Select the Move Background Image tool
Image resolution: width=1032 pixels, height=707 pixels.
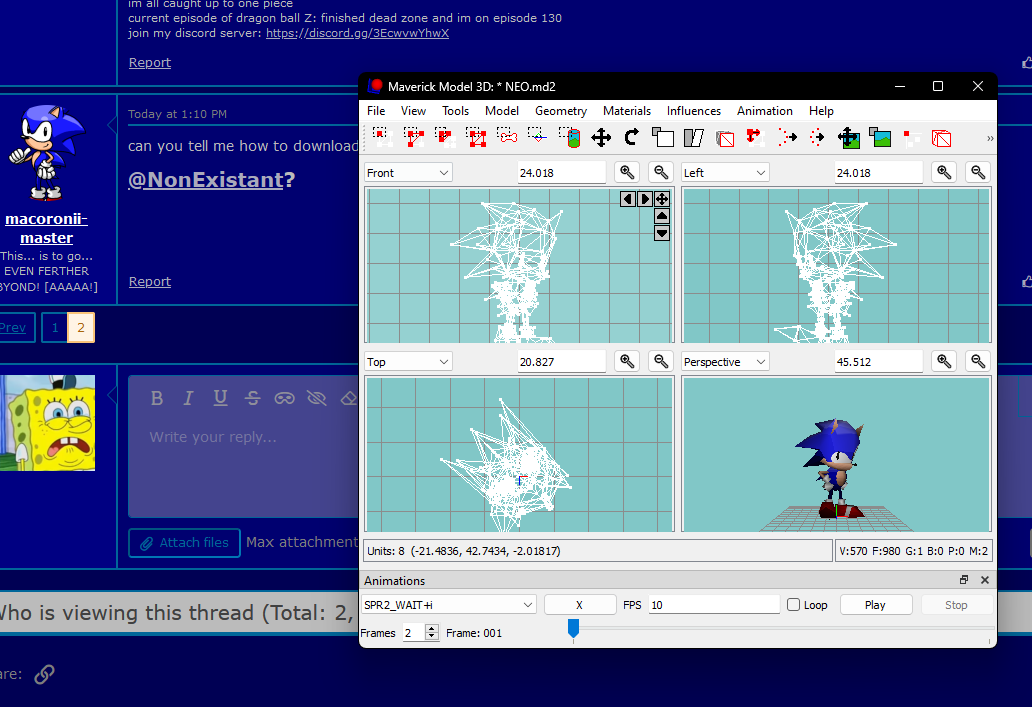[848, 138]
